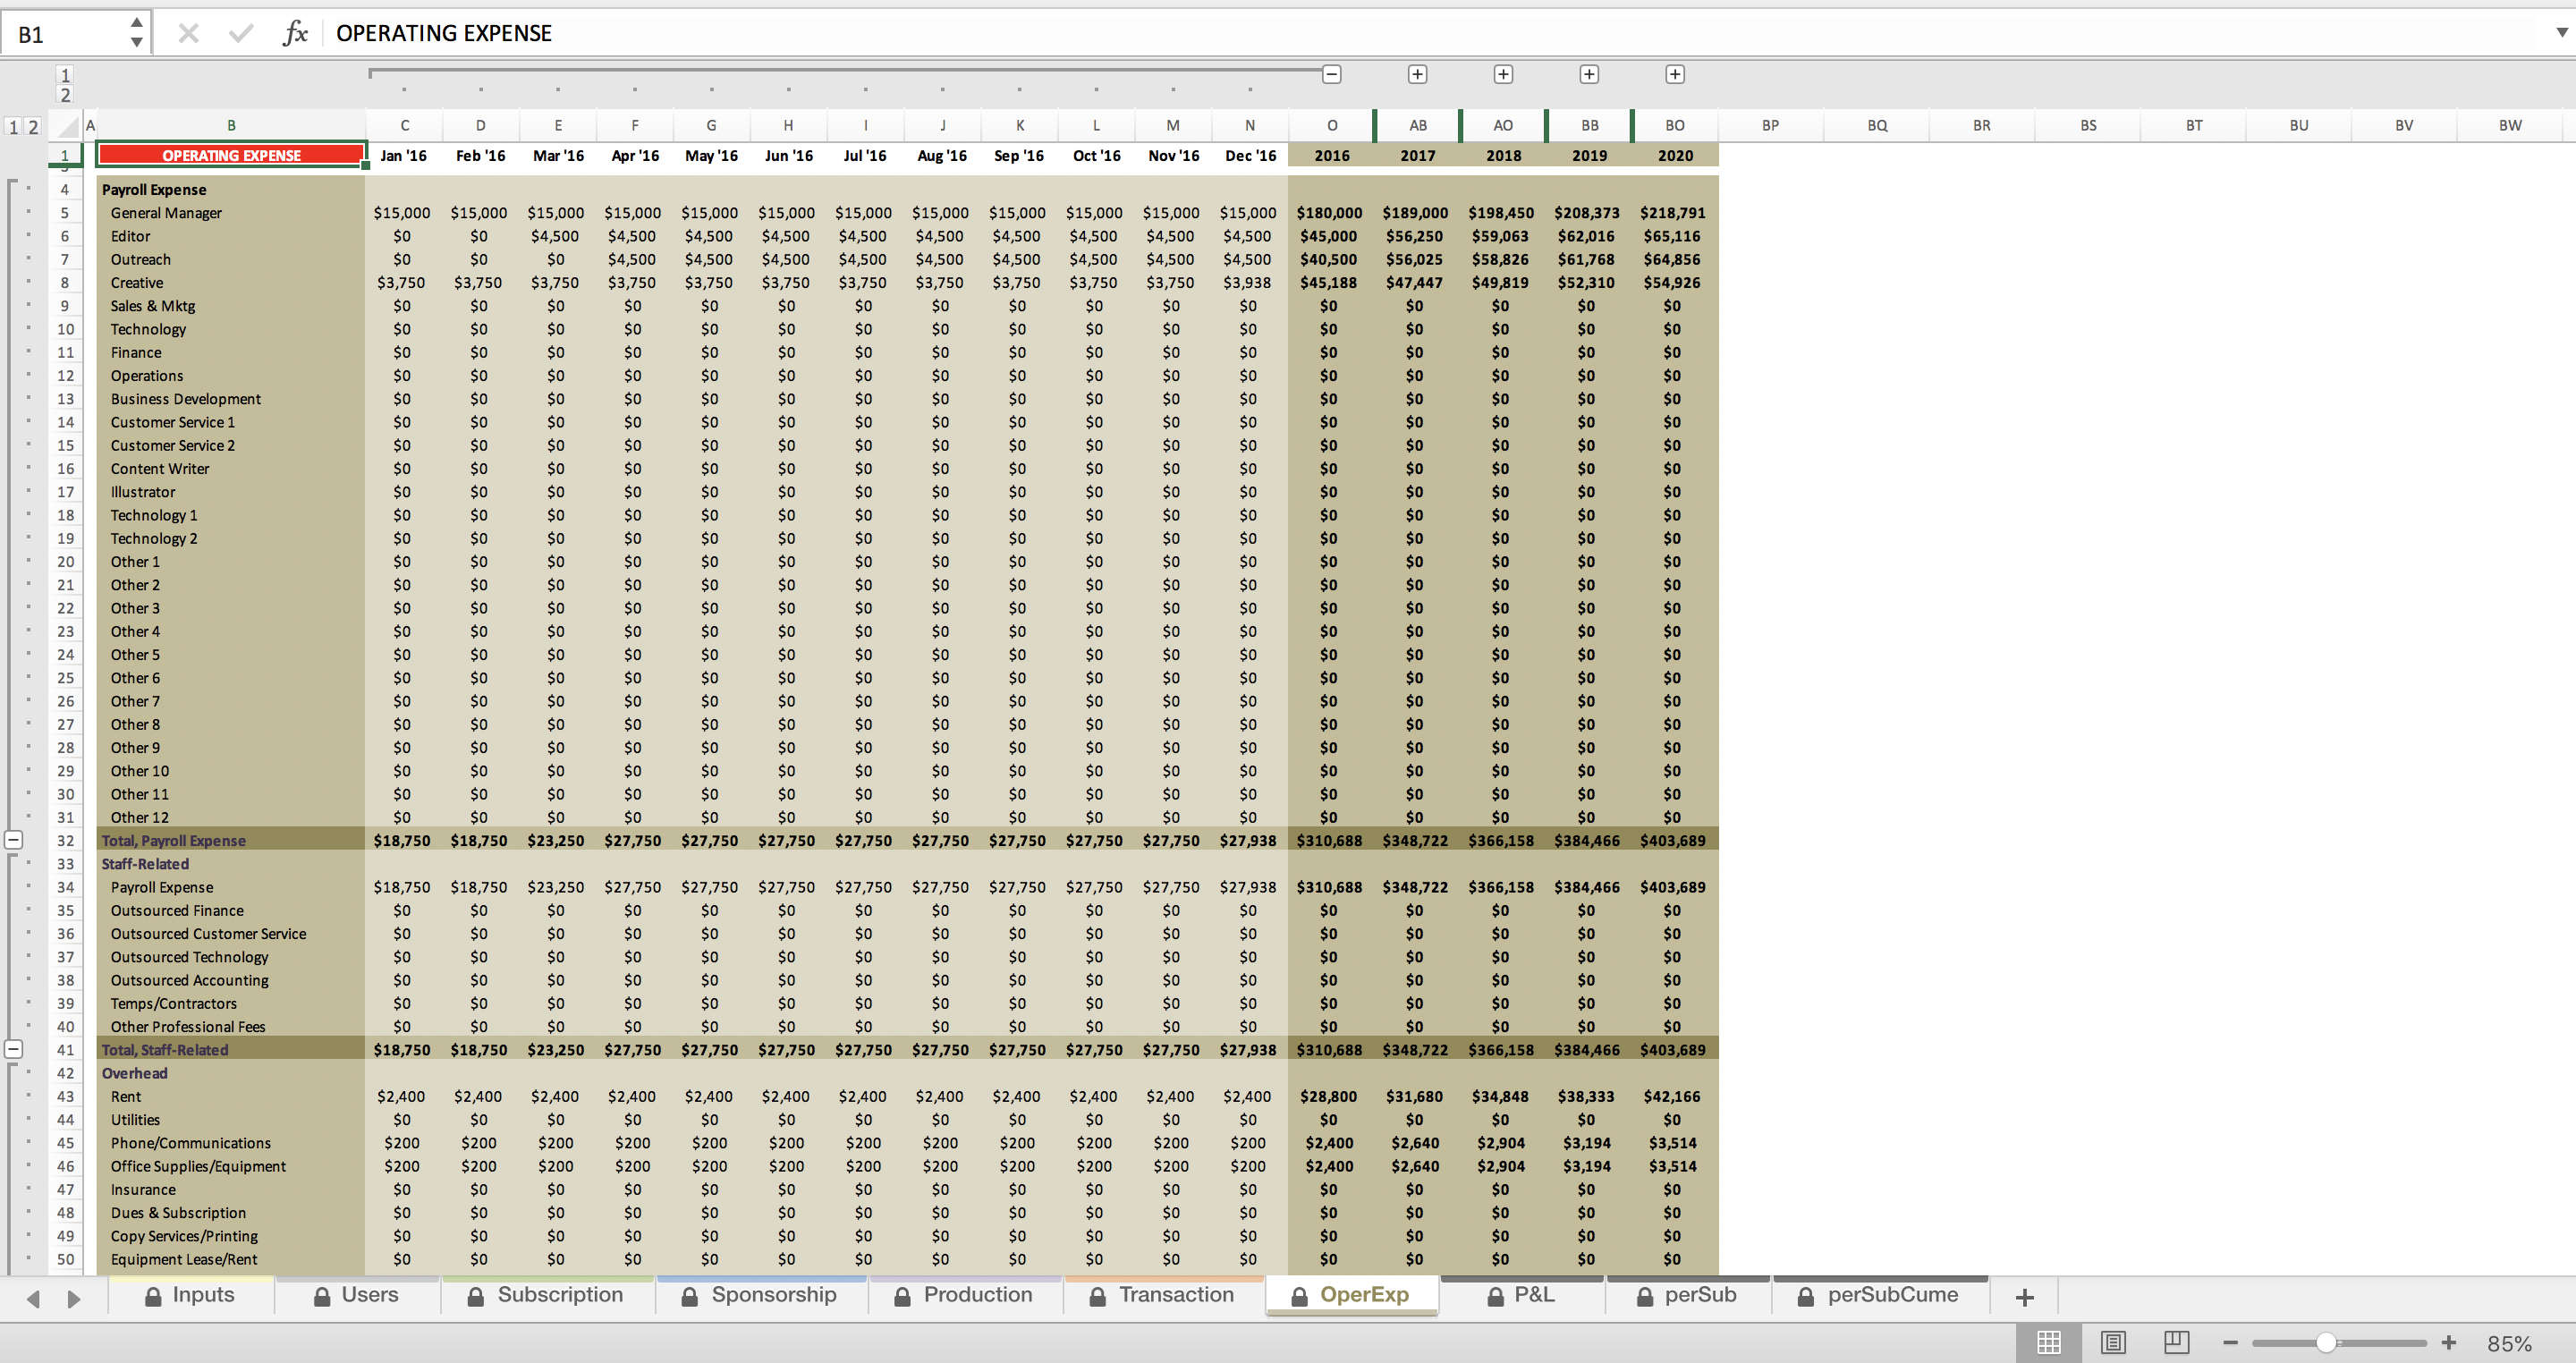The width and height of the screenshot is (2576, 1363).
Task: Expand the 2019 column group
Action: pos(1590,75)
